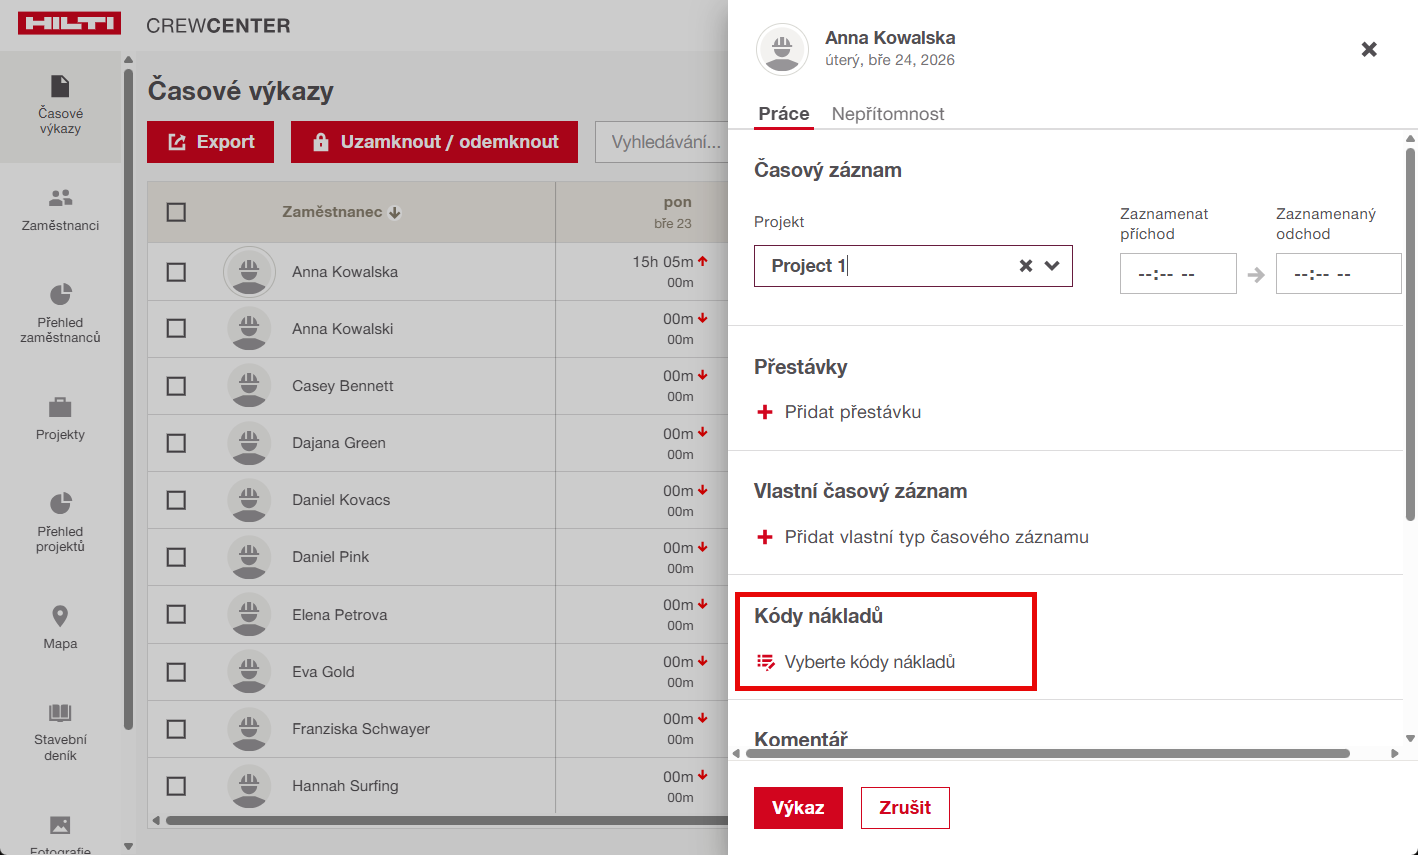Viewport: 1418px width, 855px height.
Task: Open Přehled zaměstnanců chart icon
Action: click(60, 295)
